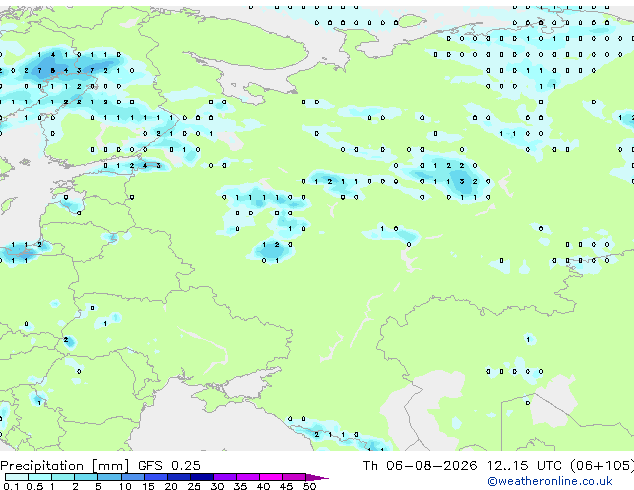The image size is (634, 490).
Task: Select the 40–45 mm magenta legend swatch
Action: [271, 477]
